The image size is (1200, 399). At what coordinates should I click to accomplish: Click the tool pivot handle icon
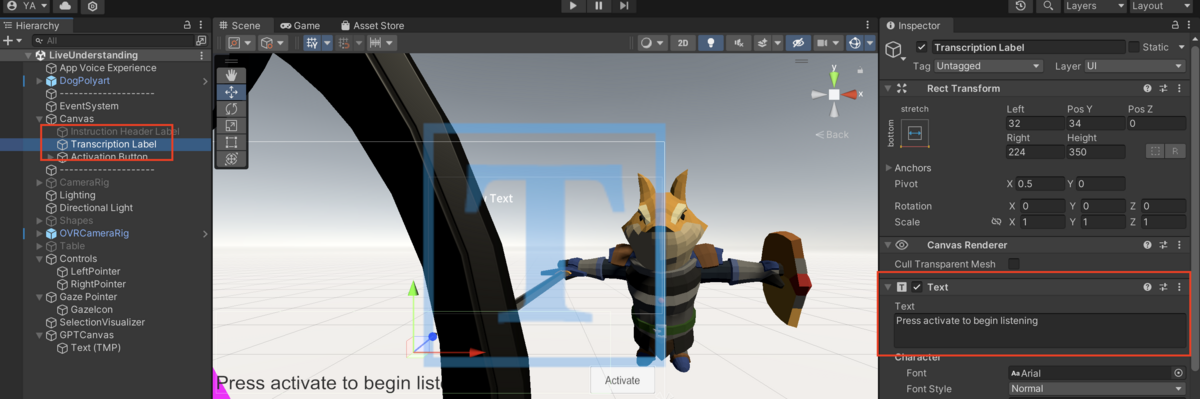pyautogui.click(x=234, y=43)
